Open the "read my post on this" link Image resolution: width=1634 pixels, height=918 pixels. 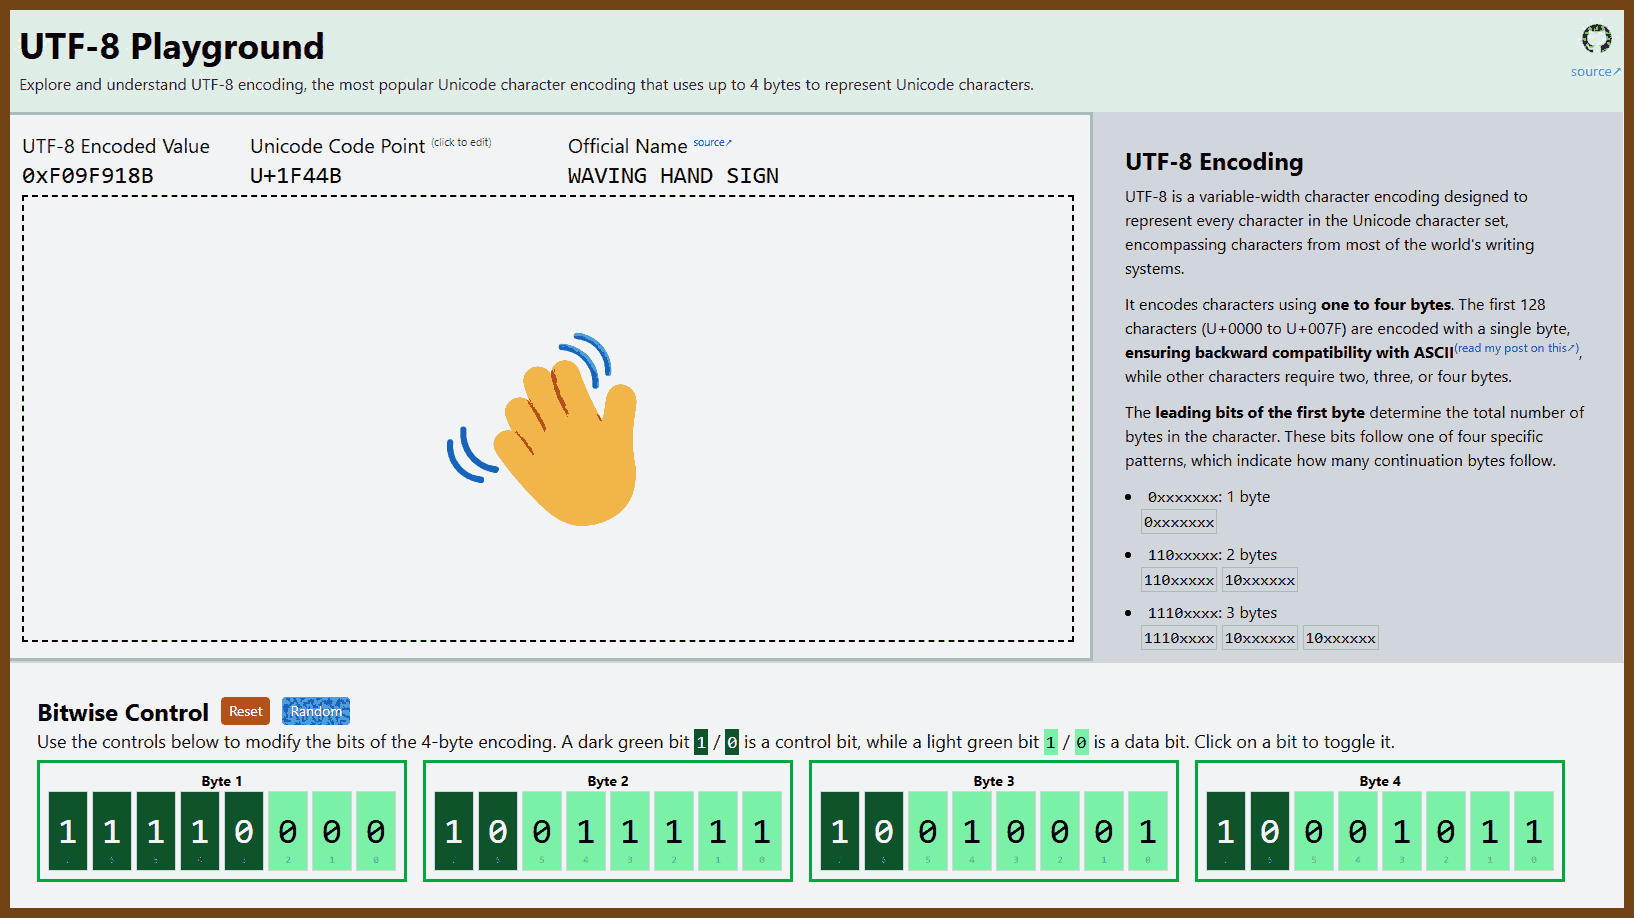(x=1516, y=348)
